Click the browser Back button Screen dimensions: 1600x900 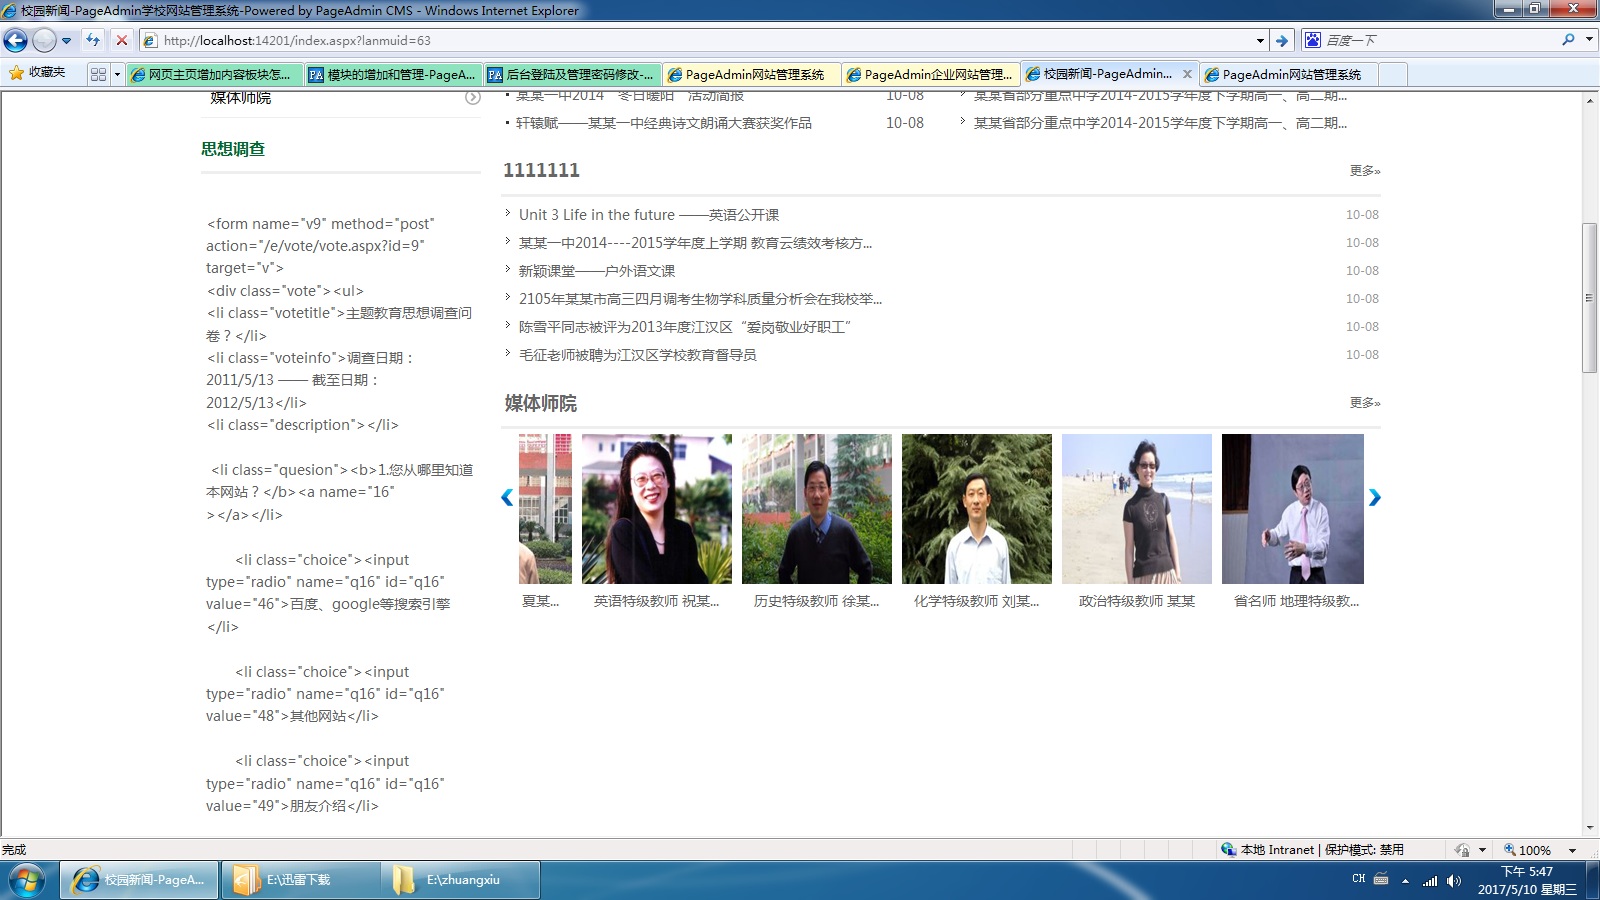[15, 40]
